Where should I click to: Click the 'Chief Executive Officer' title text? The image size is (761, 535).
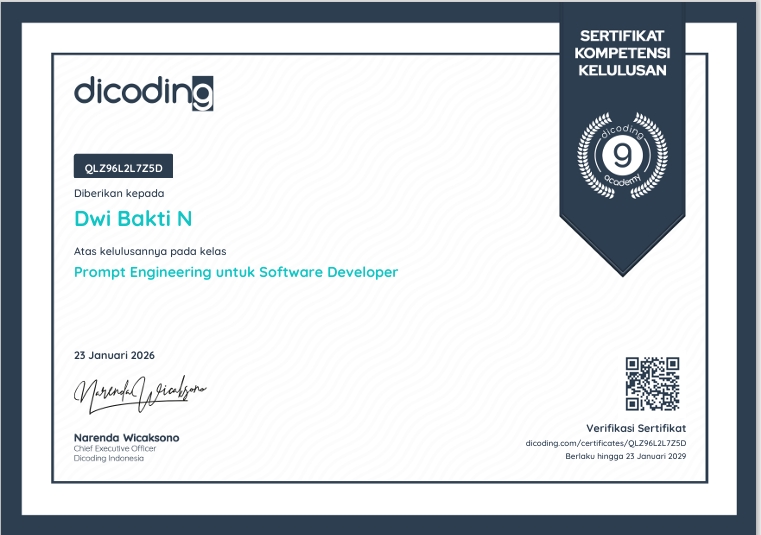coord(115,448)
